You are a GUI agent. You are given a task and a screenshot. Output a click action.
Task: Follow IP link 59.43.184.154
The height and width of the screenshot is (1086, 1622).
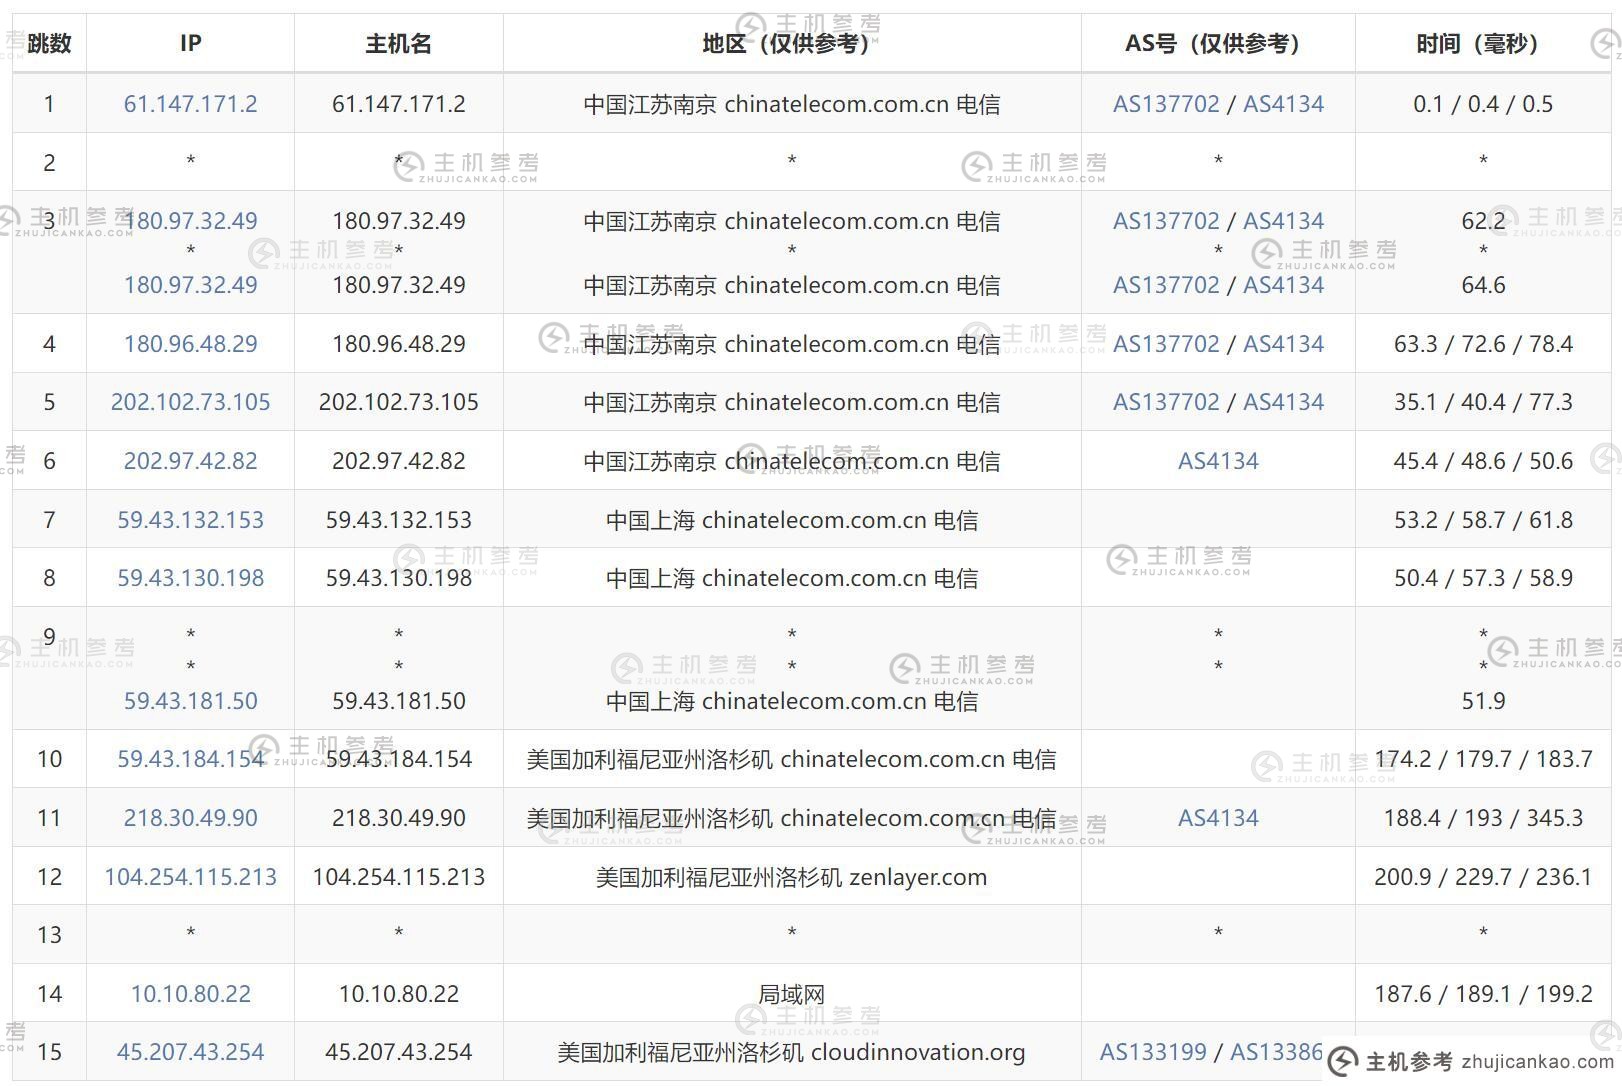190,759
